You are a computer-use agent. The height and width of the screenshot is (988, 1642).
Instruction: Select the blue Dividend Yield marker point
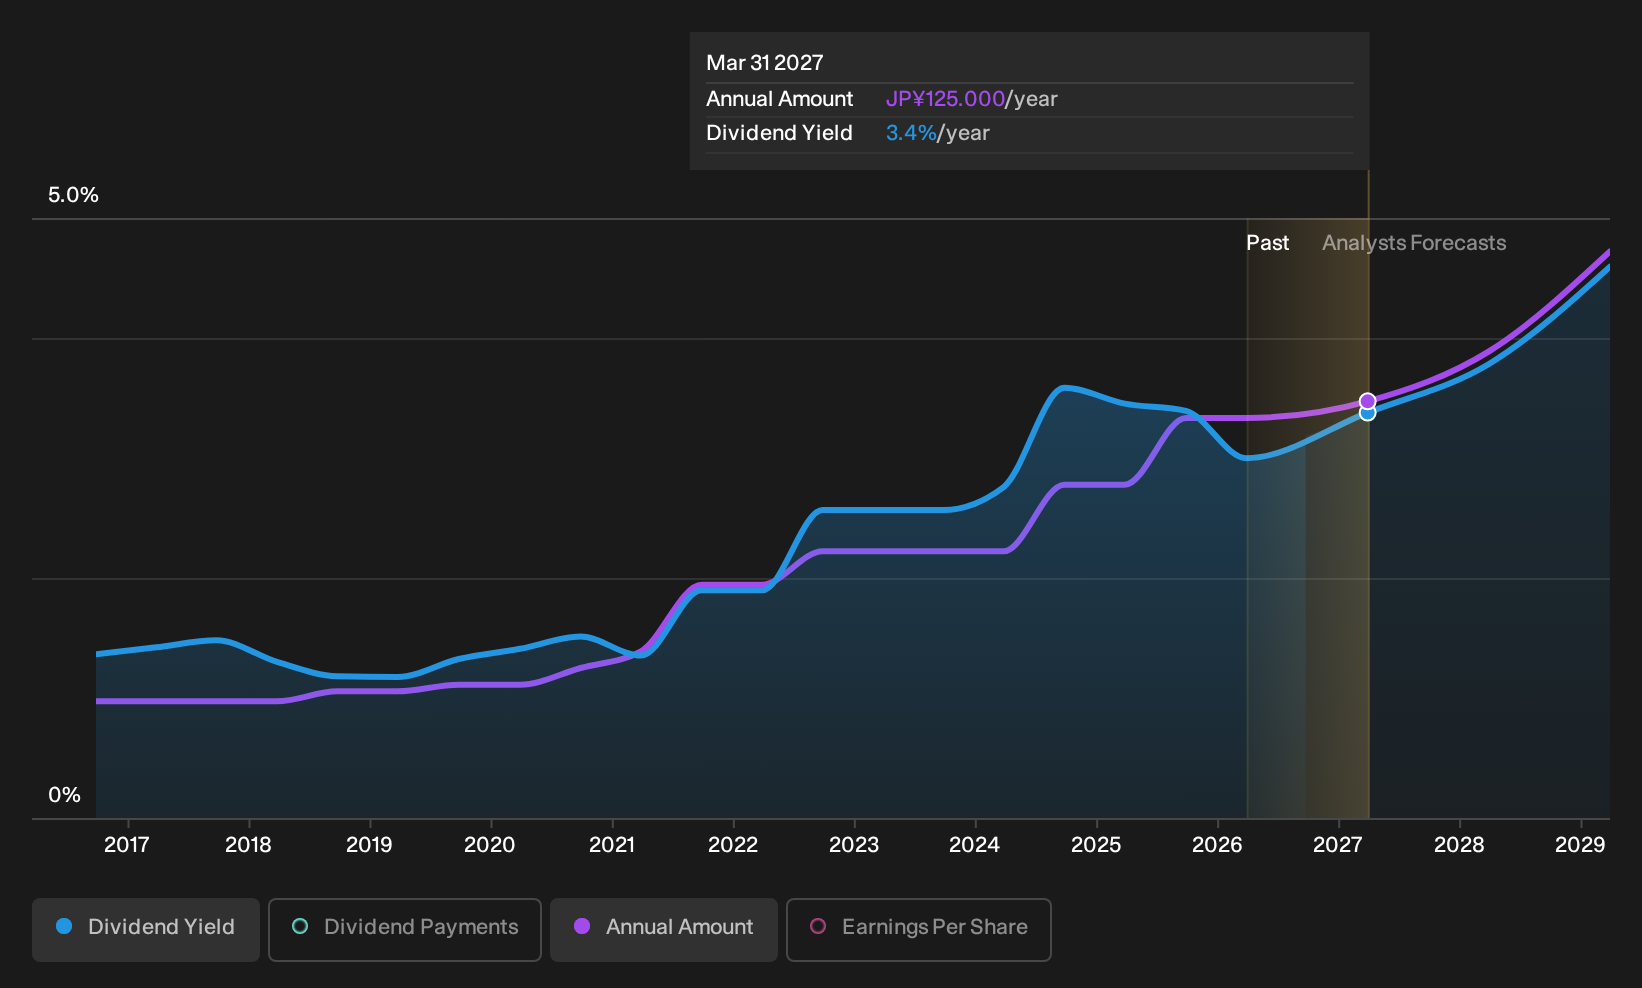click(1368, 413)
